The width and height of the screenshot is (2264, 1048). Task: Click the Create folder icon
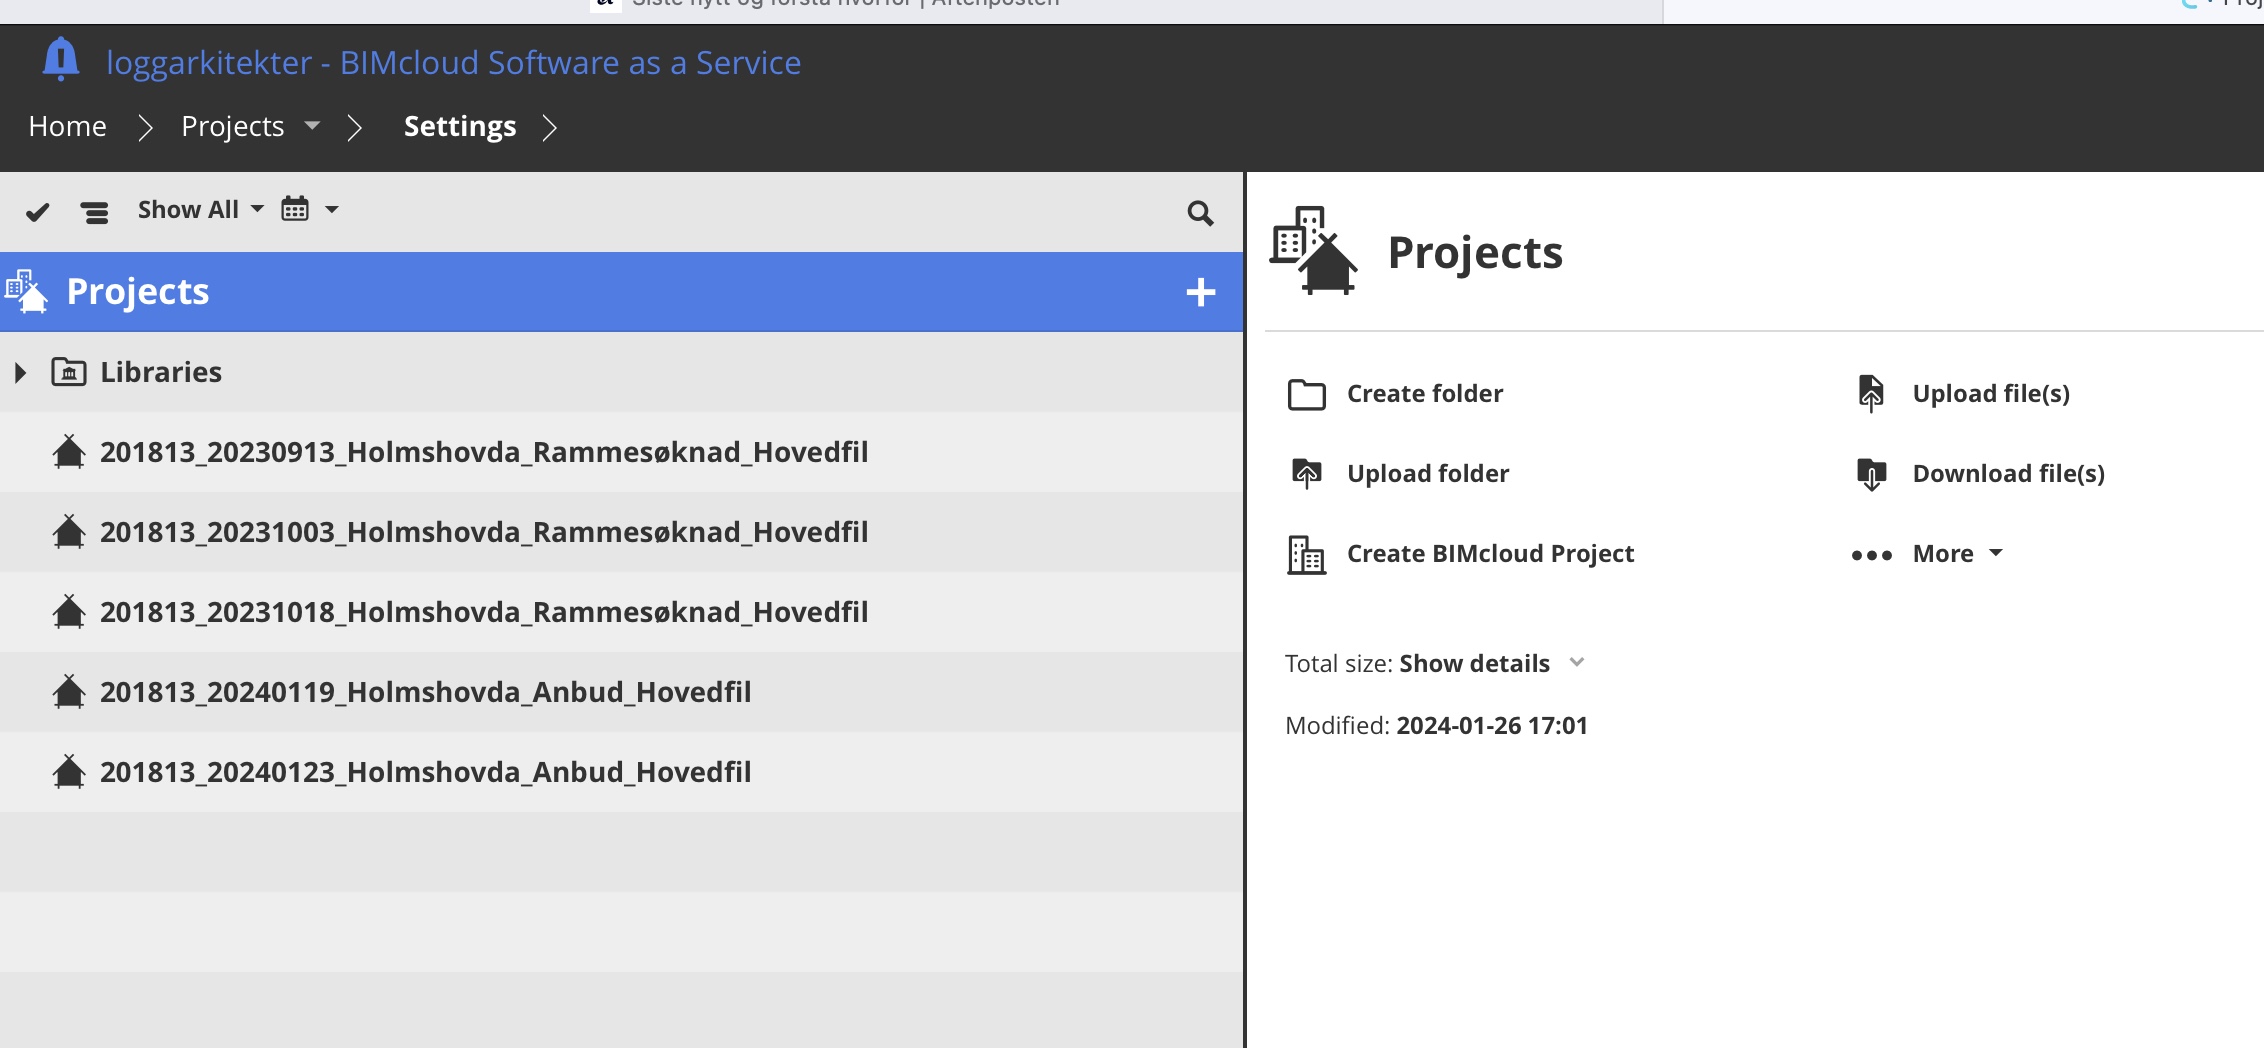(1306, 394)
